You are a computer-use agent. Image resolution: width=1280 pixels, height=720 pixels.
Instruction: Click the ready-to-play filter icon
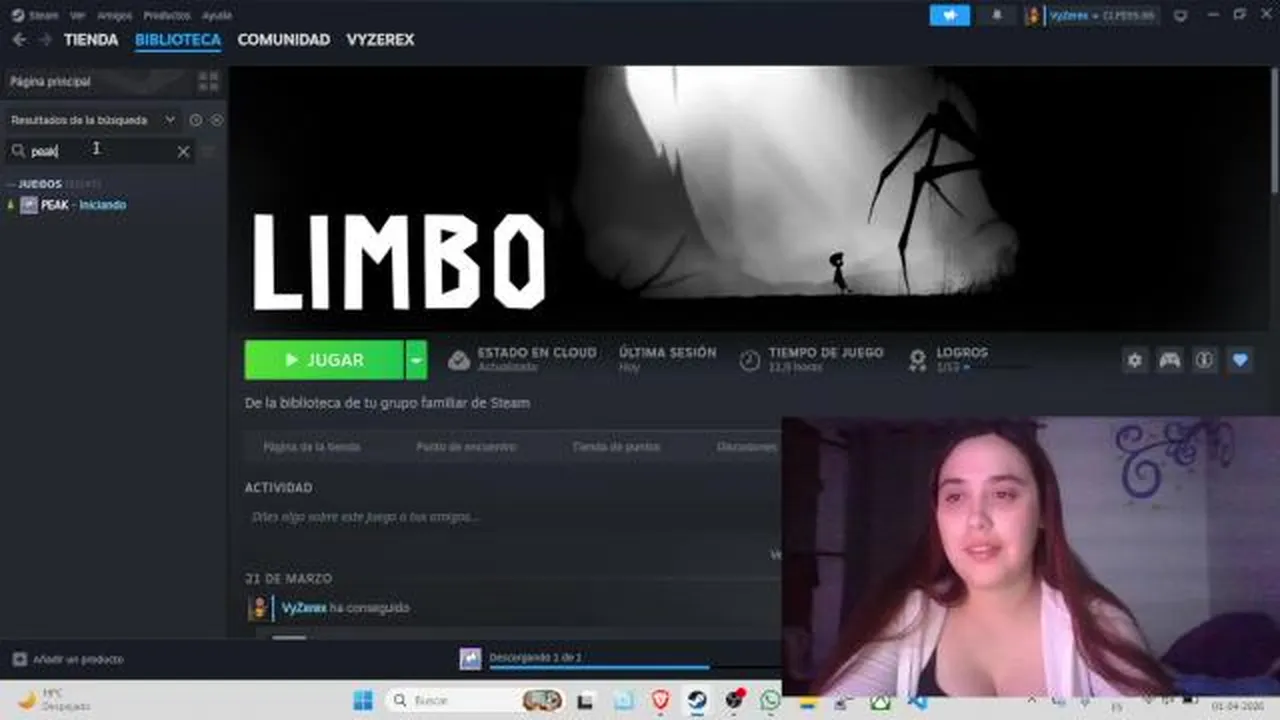(216, 120)
